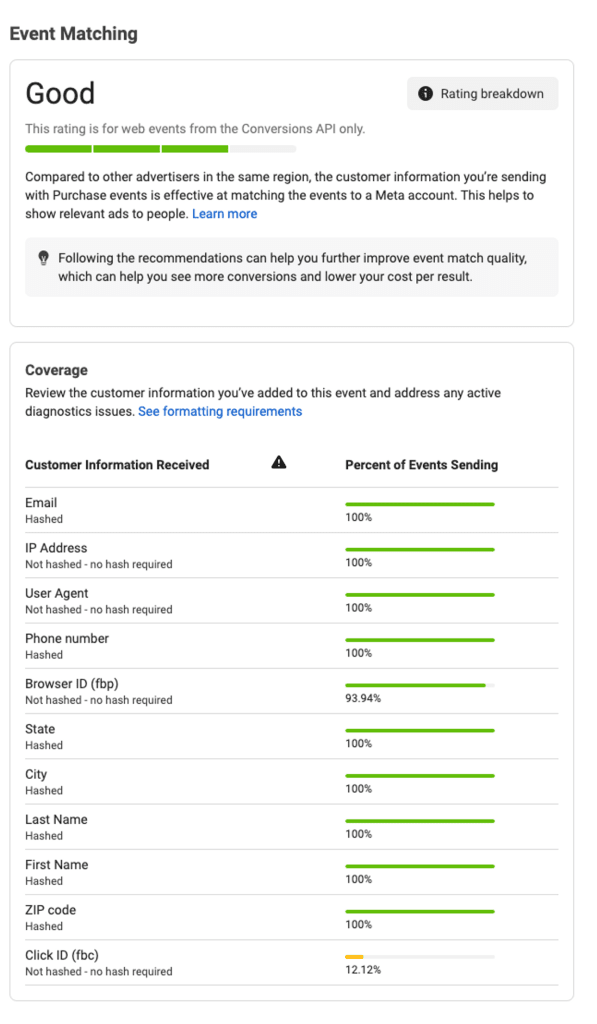The height and width of the screenshot is (1024, 597).
Task: Click the info icon on Rating breakdown
Action: [425, 93]
